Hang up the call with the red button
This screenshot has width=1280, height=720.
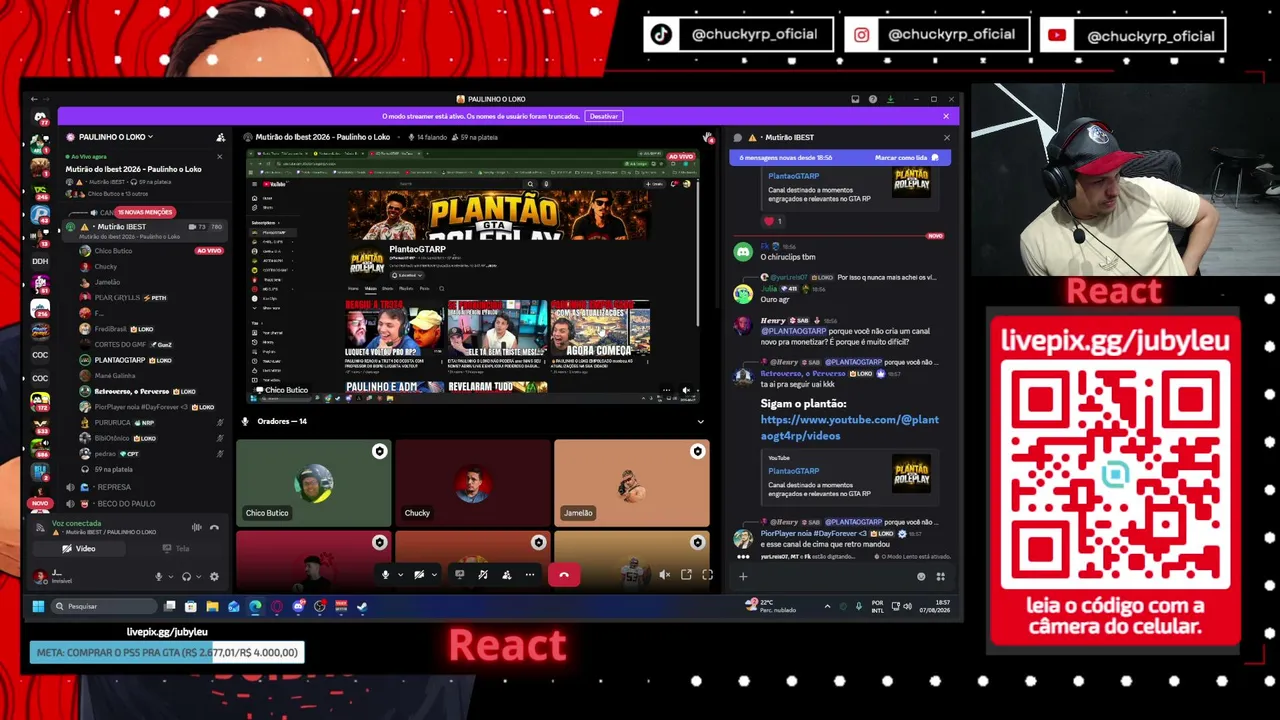click(x=564, y=574)
